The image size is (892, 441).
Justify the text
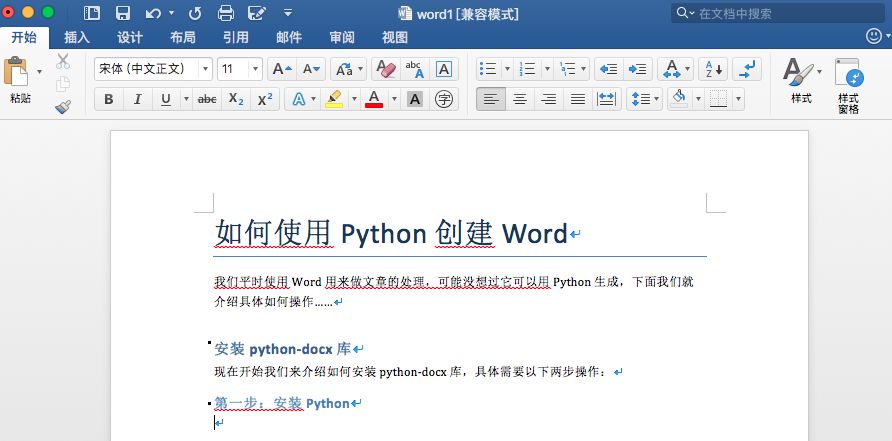coord(578,100)
